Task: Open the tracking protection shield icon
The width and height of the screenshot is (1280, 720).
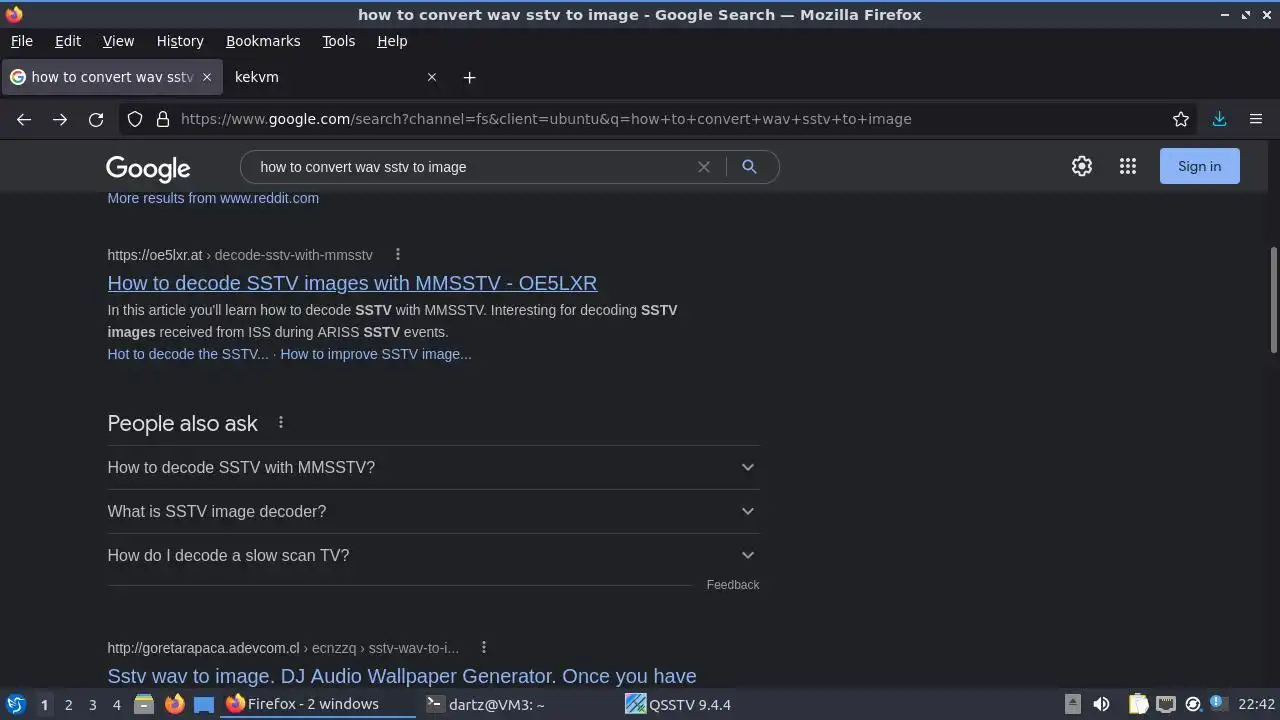Action: (135, 119)
